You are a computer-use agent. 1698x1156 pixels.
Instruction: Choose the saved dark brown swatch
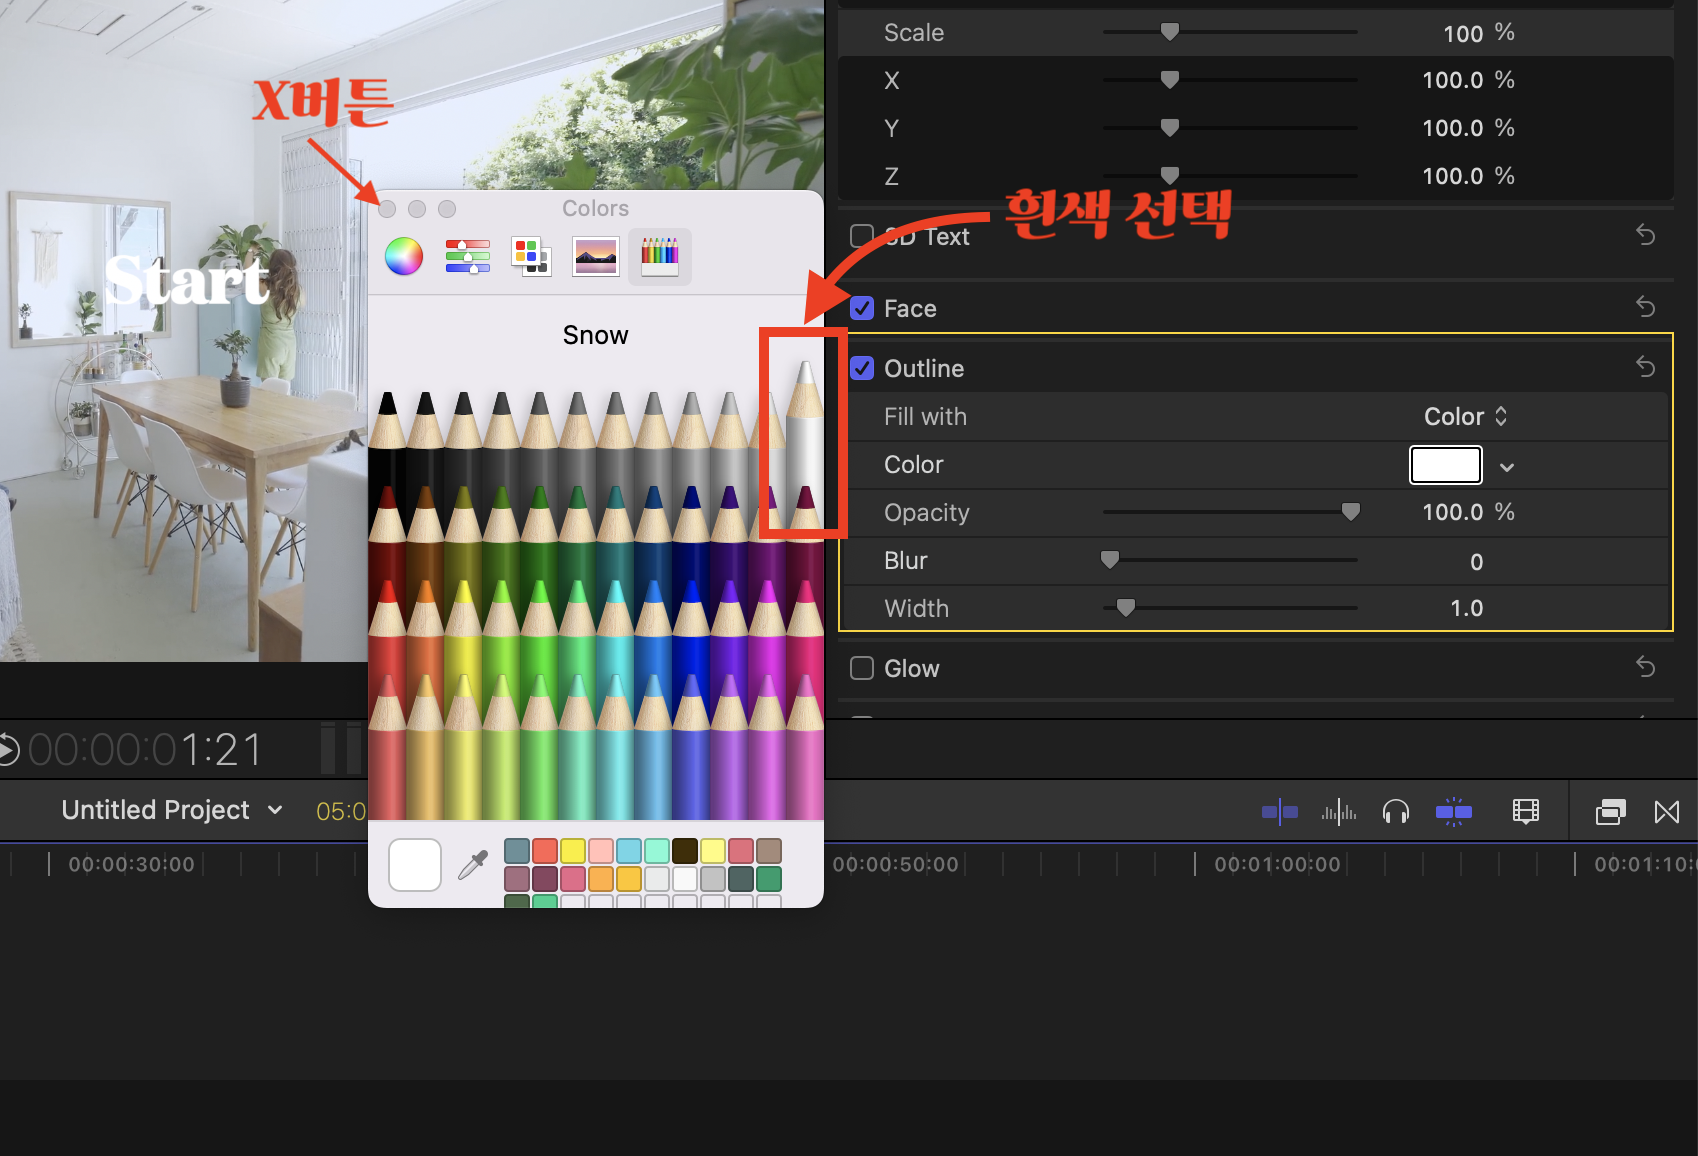(685, 851)
